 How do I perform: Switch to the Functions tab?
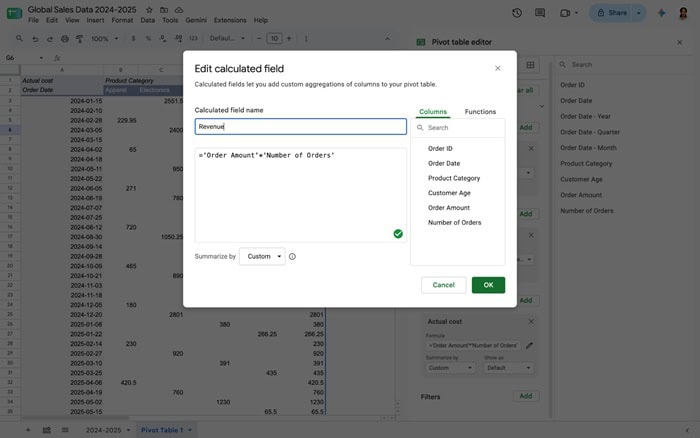click(x=480, y=112)
